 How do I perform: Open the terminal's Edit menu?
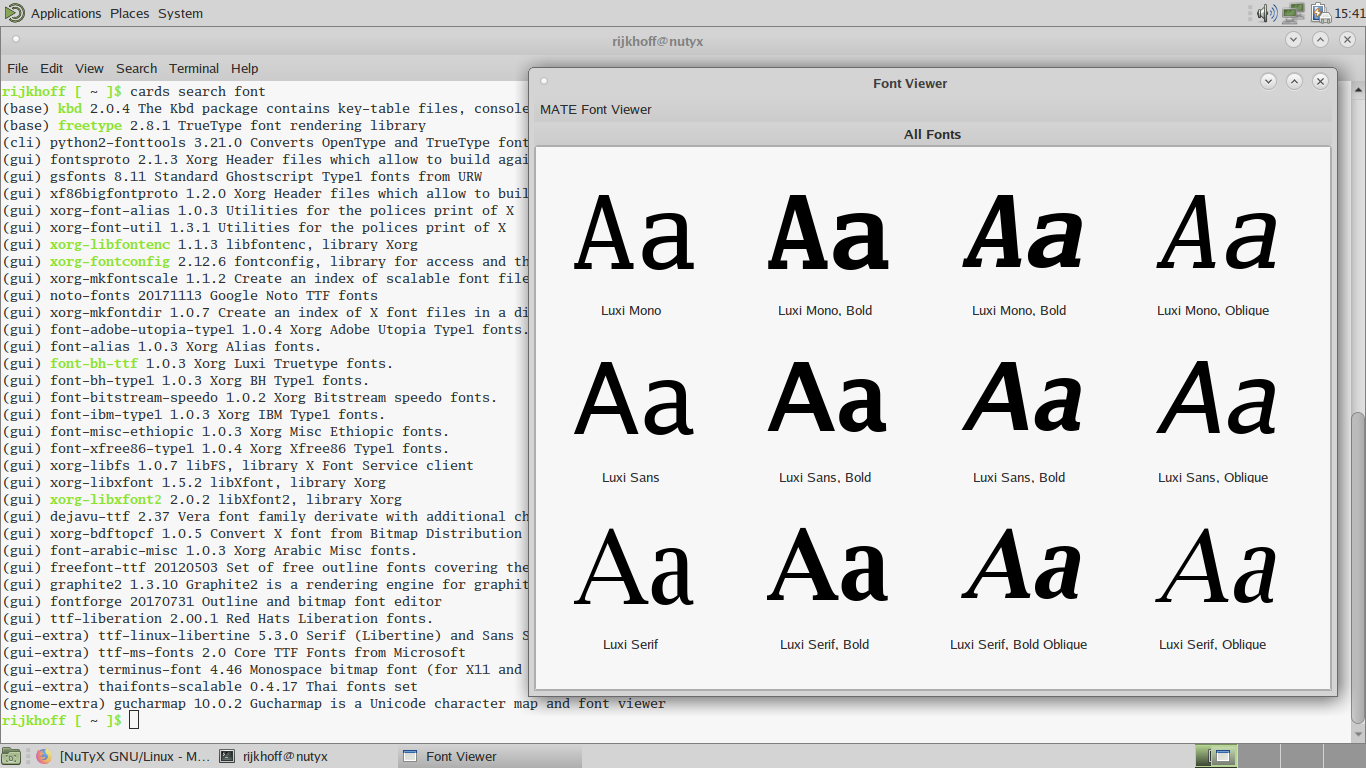coord(51,69)
